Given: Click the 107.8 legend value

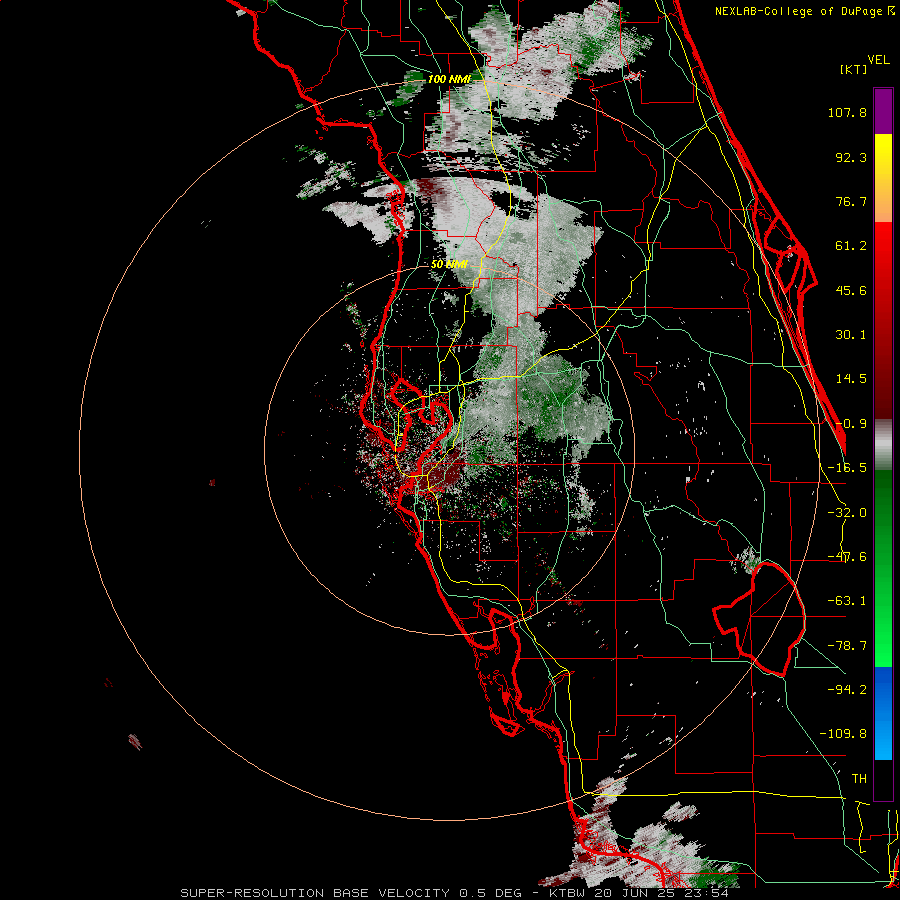Looking at the screenshot, I should [847, 112].
